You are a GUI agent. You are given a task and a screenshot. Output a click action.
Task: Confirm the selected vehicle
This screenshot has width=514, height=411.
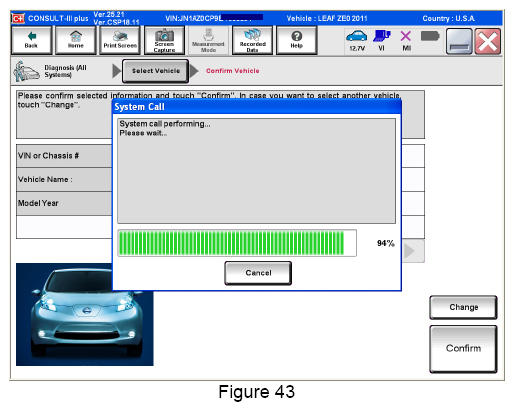(x=463, y=349)
